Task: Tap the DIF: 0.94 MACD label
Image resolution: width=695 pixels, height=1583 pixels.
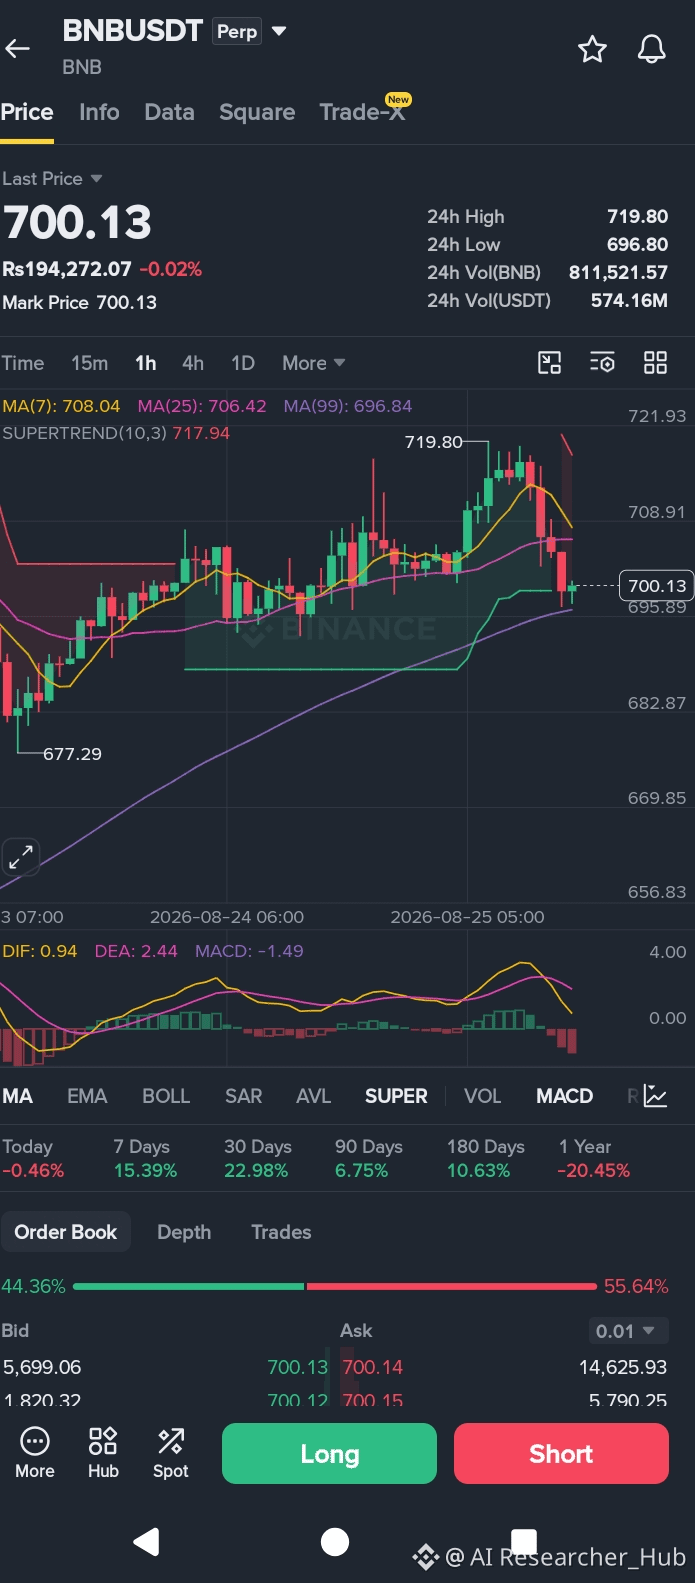Action: tap(40, 951)
